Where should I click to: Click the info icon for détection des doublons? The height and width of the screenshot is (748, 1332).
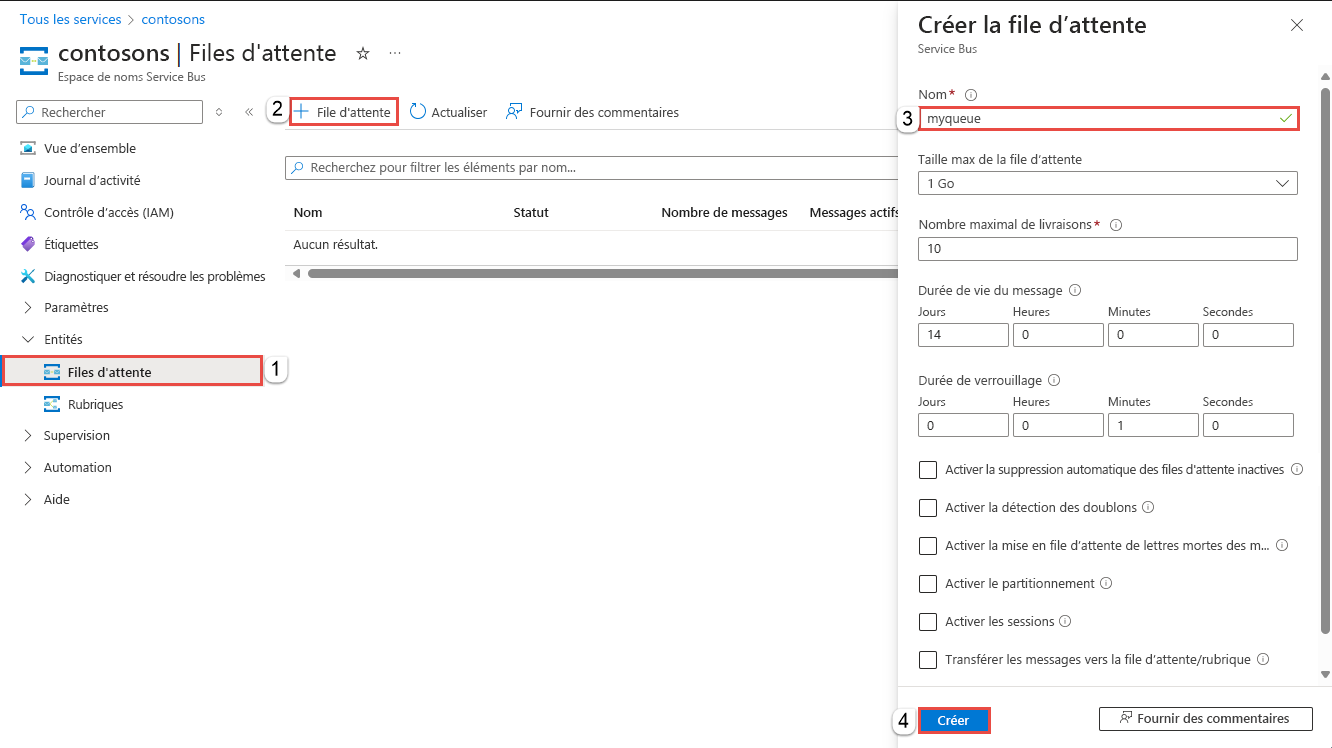tap(1148, 507)
